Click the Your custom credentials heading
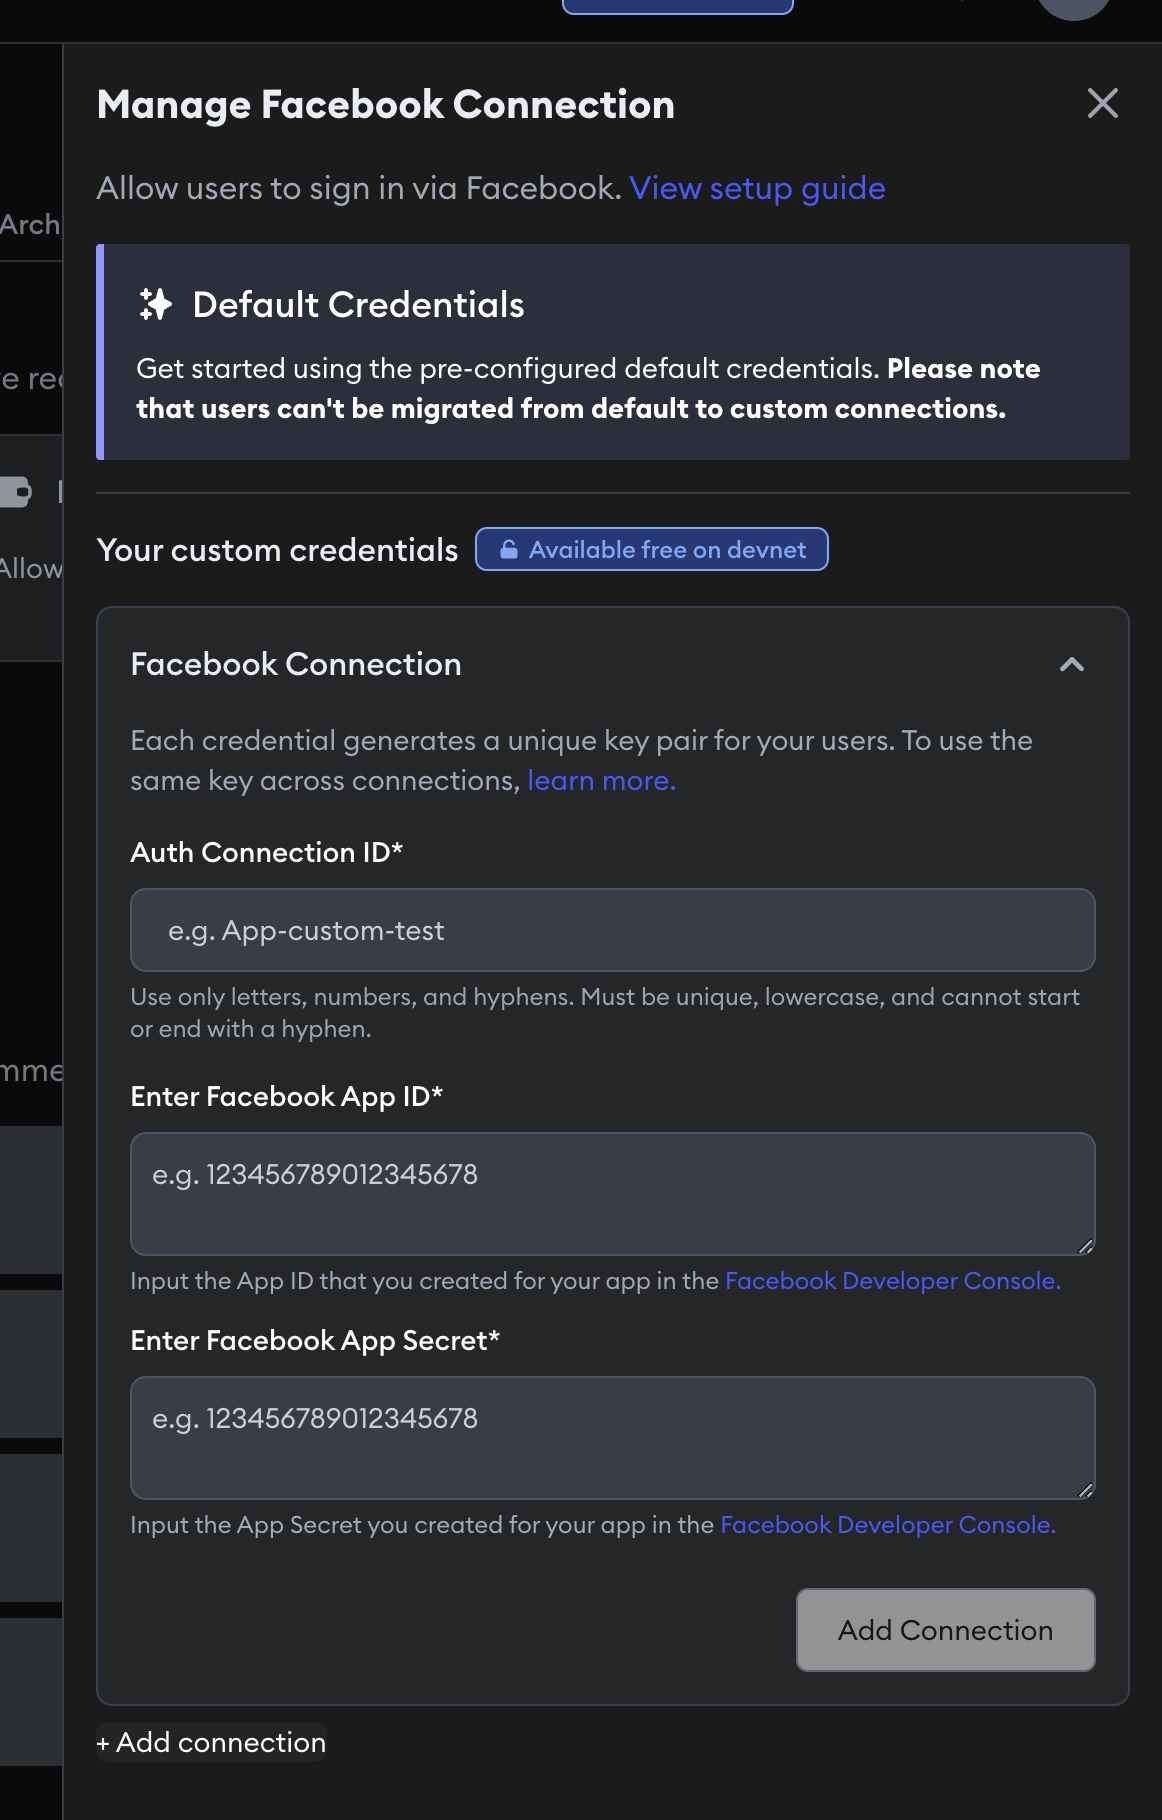This screenshot has height=1820, width=1162. (277, 550)
